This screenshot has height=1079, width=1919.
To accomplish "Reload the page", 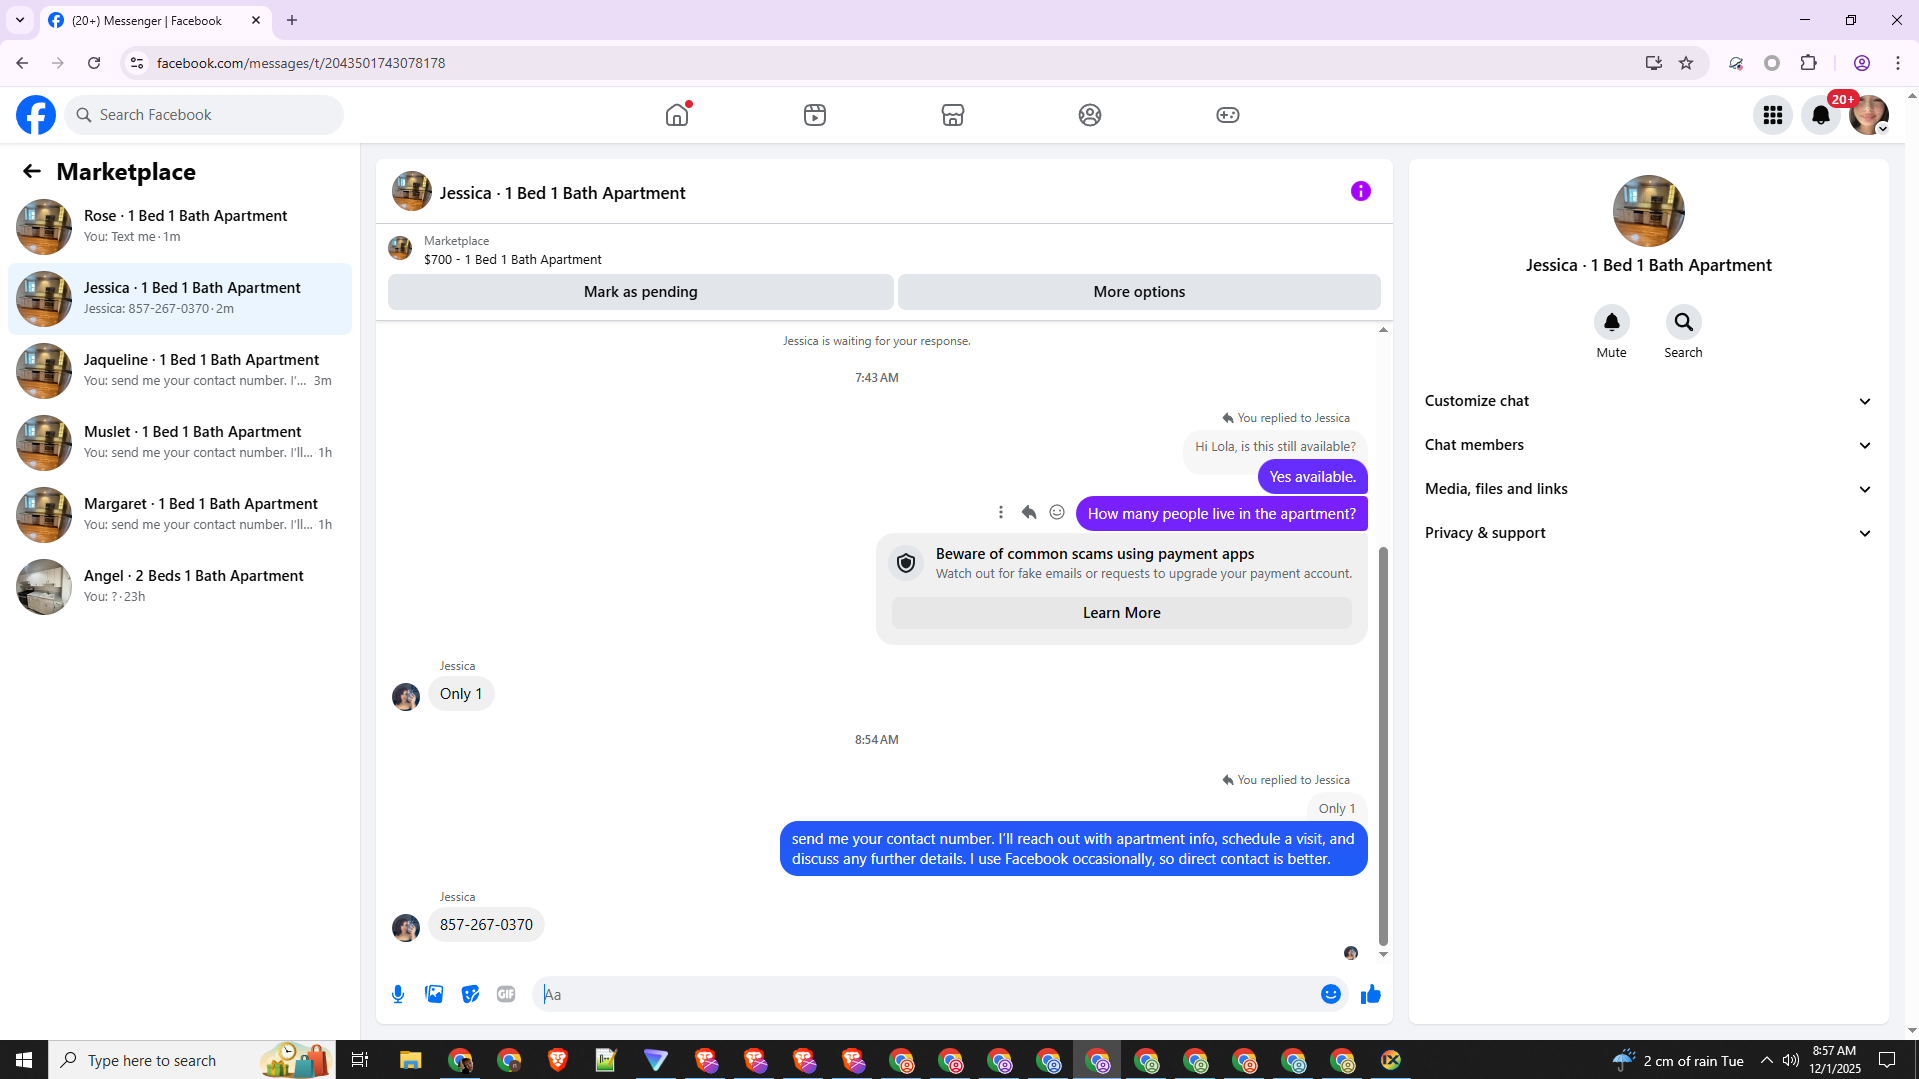I will coord(94,63).
